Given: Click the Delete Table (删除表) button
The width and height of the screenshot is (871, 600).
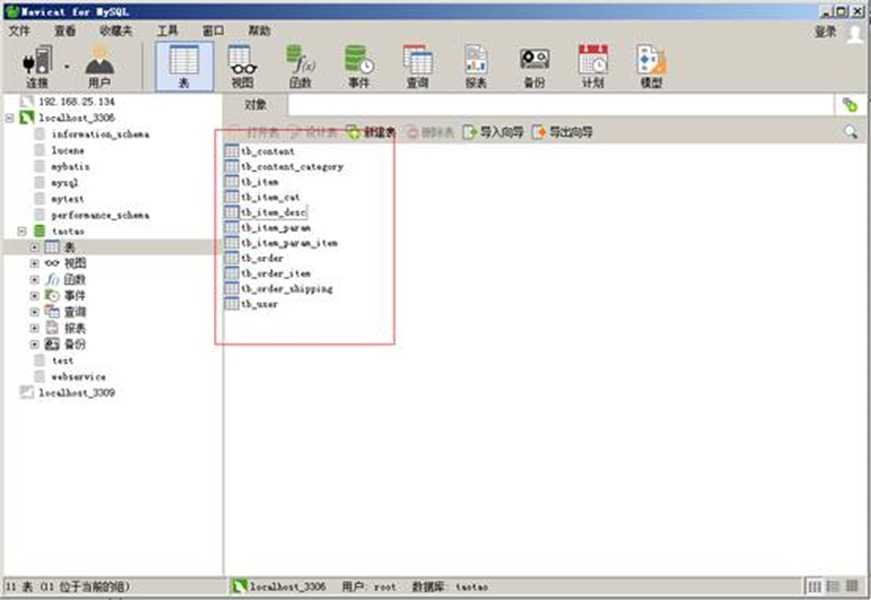Looking at the screenshot, I should [x=431, y=132].
